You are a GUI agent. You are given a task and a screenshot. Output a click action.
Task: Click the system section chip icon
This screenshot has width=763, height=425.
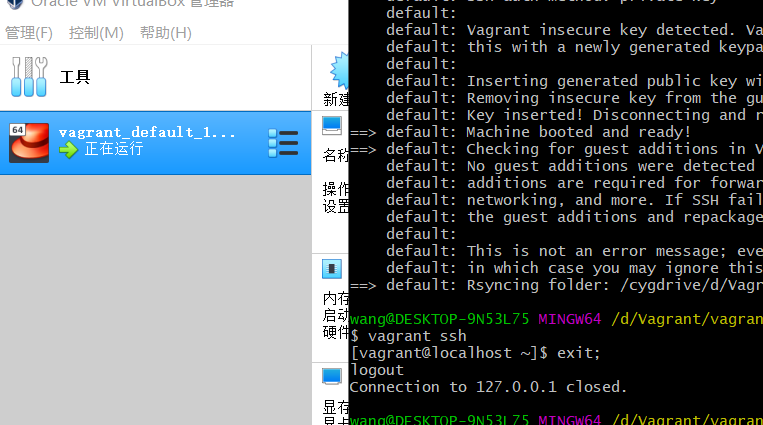pos(332,269)
